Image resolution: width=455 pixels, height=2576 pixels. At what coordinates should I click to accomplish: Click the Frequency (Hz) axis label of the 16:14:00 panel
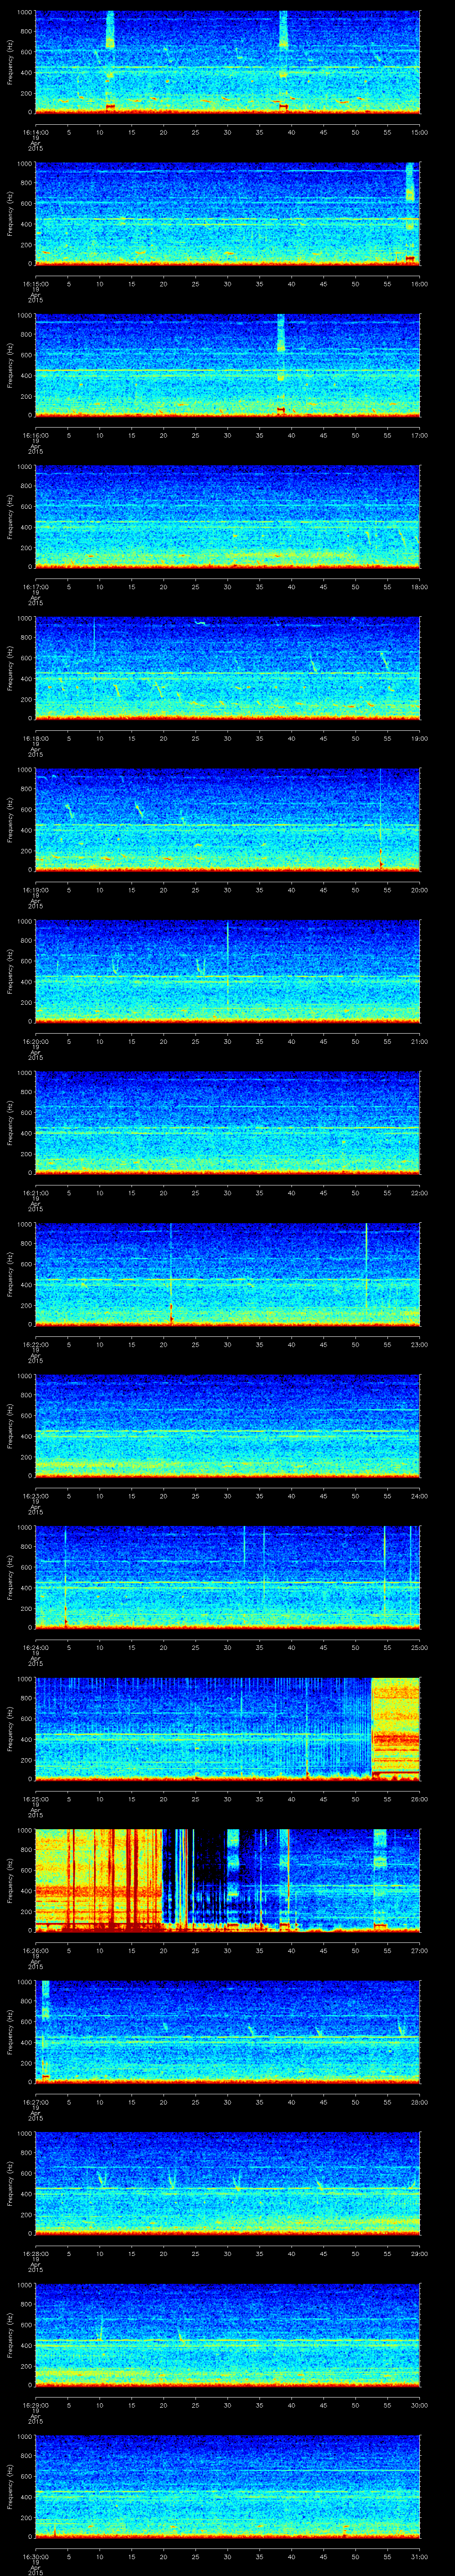pyautogui.click(x=10, y=63)
